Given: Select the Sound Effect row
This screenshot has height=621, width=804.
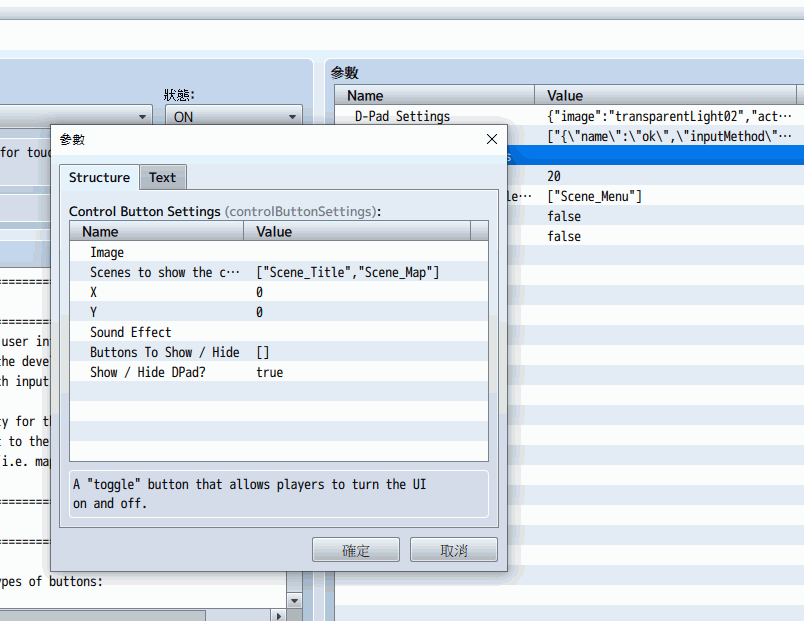Looking at the screenshot, I should (x=279, y=332).
